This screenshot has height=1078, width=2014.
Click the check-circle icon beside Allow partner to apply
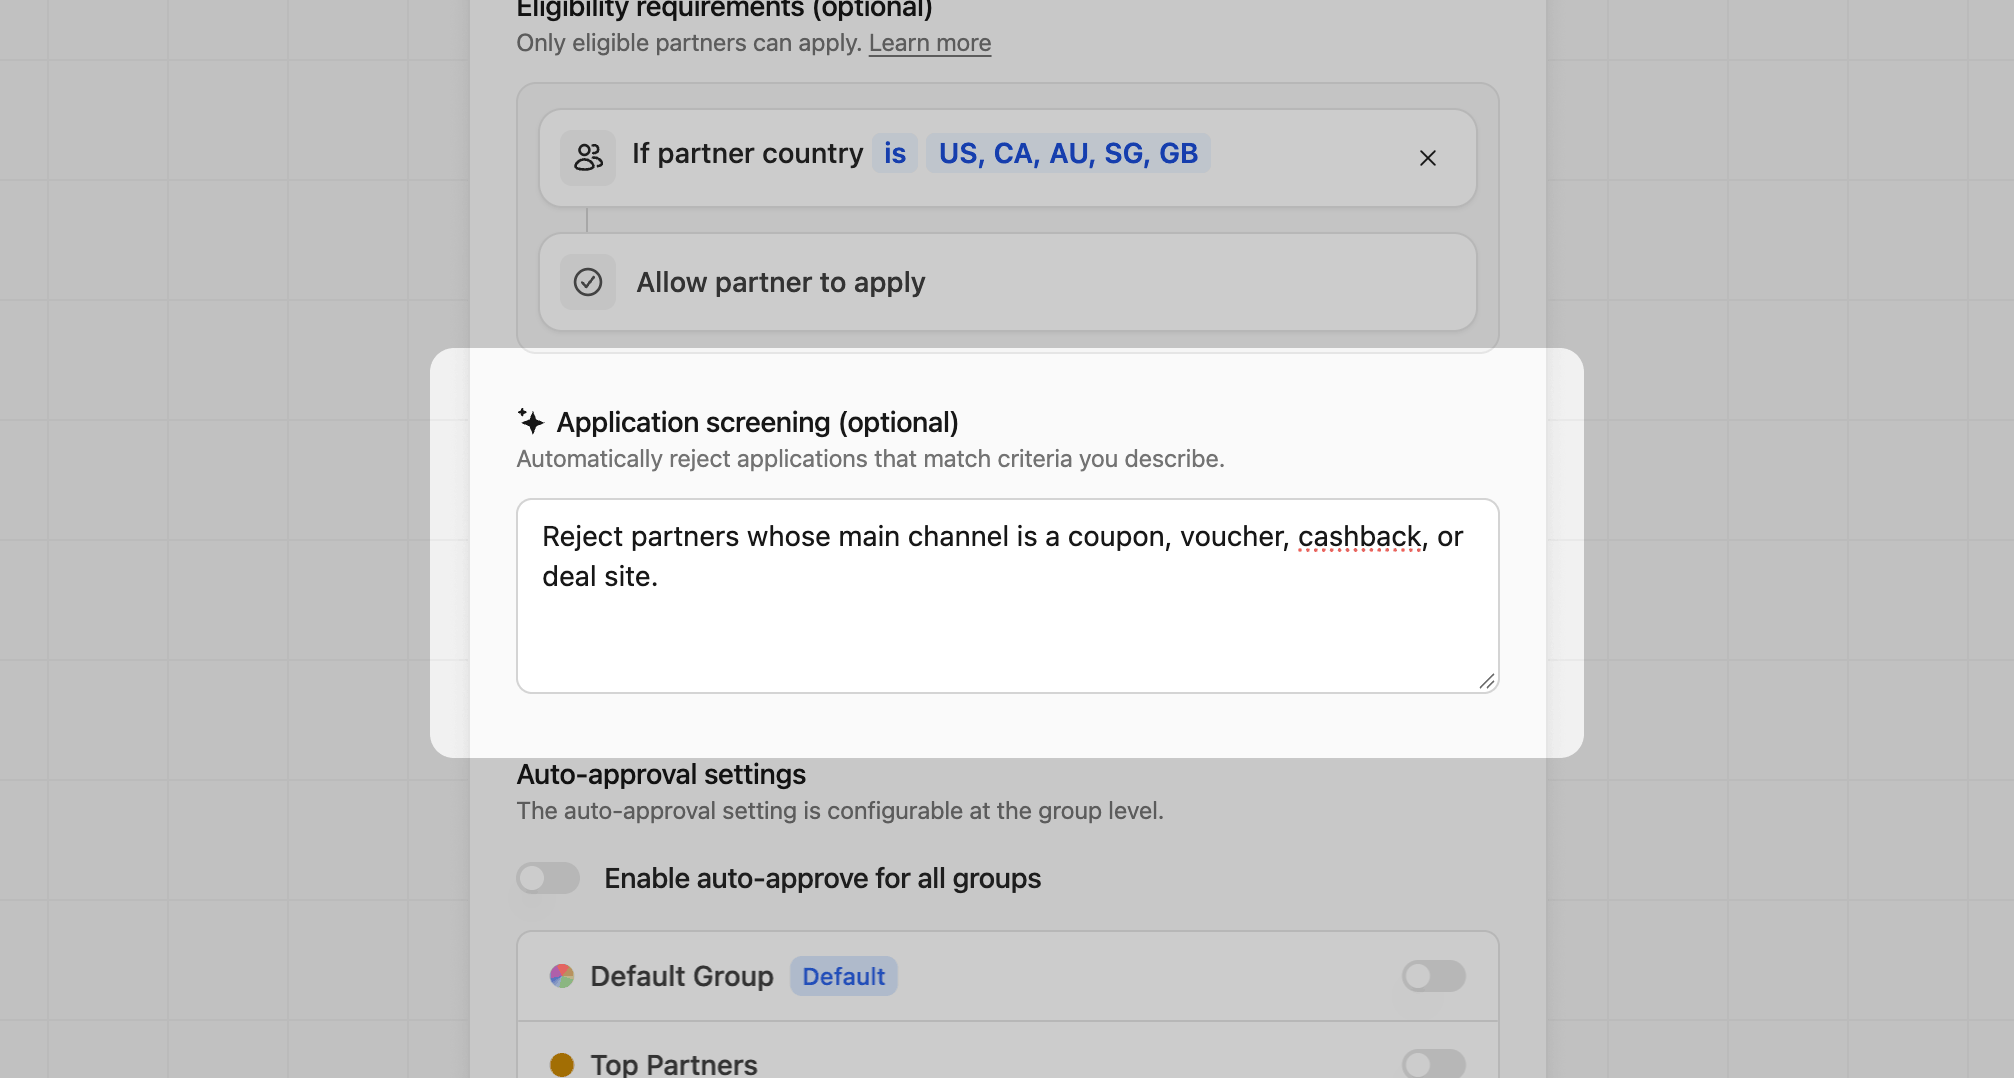588,282
